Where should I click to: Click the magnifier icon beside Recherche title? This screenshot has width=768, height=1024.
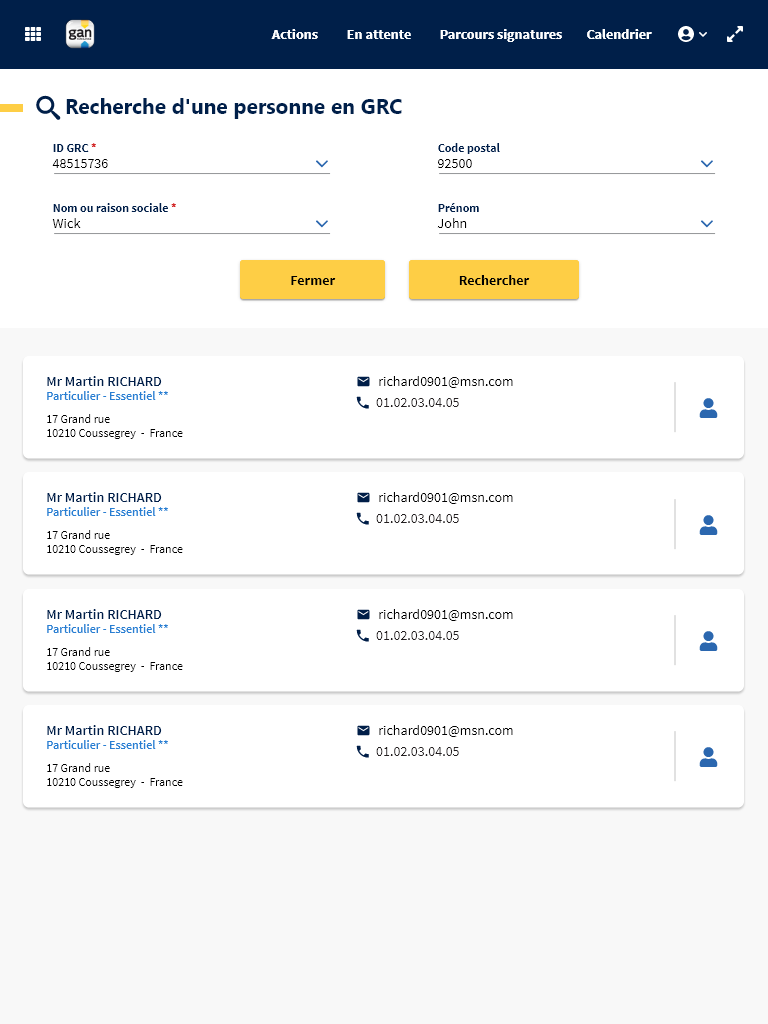(x=48, y=107)
